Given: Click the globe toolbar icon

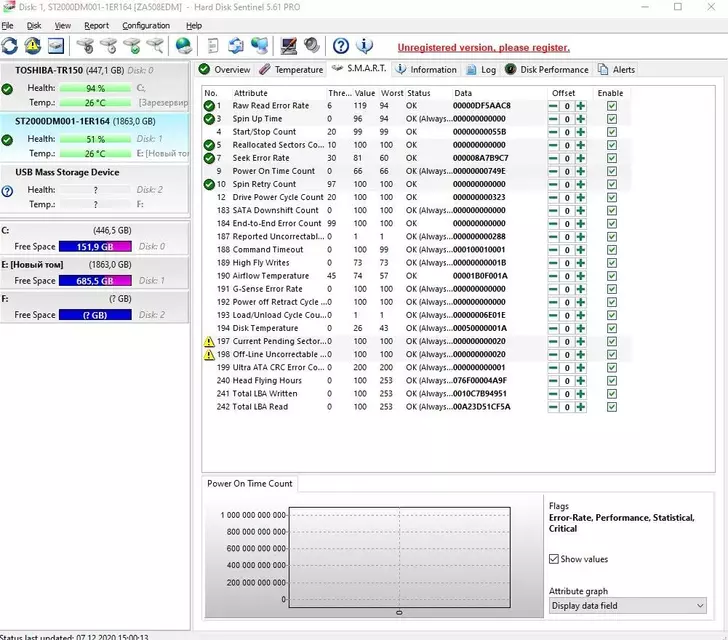Looking at the screenshot, I should (184, 46).
